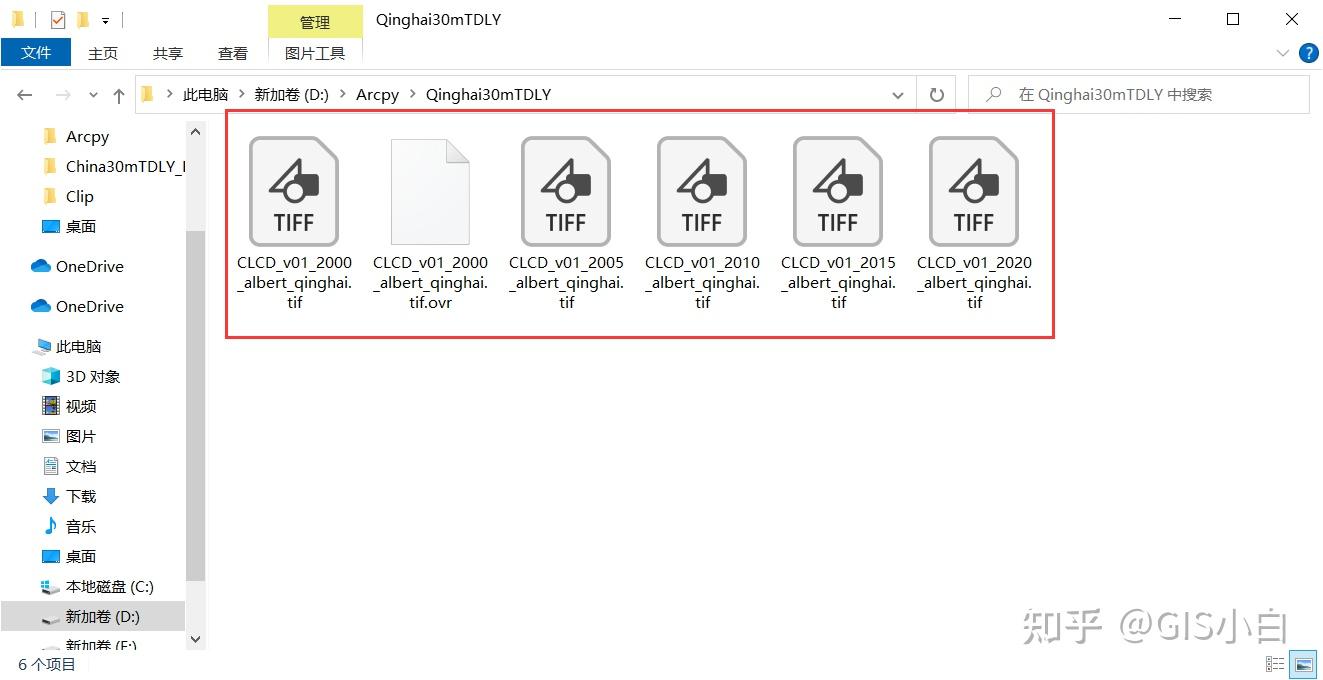This screenshot has height=680, width=1323.
Task: Open the 文件 menu
Action: click(36, 52)
